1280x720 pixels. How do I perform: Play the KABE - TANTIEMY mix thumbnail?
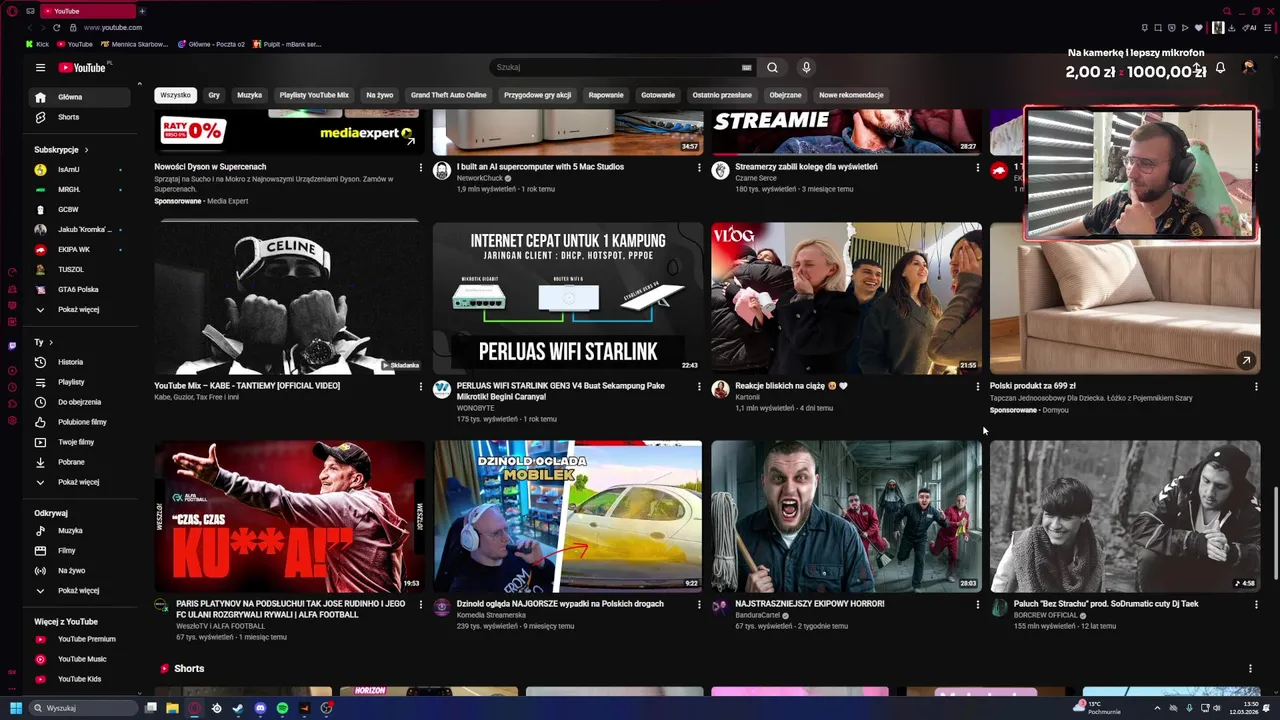click(x=288, y=298)
